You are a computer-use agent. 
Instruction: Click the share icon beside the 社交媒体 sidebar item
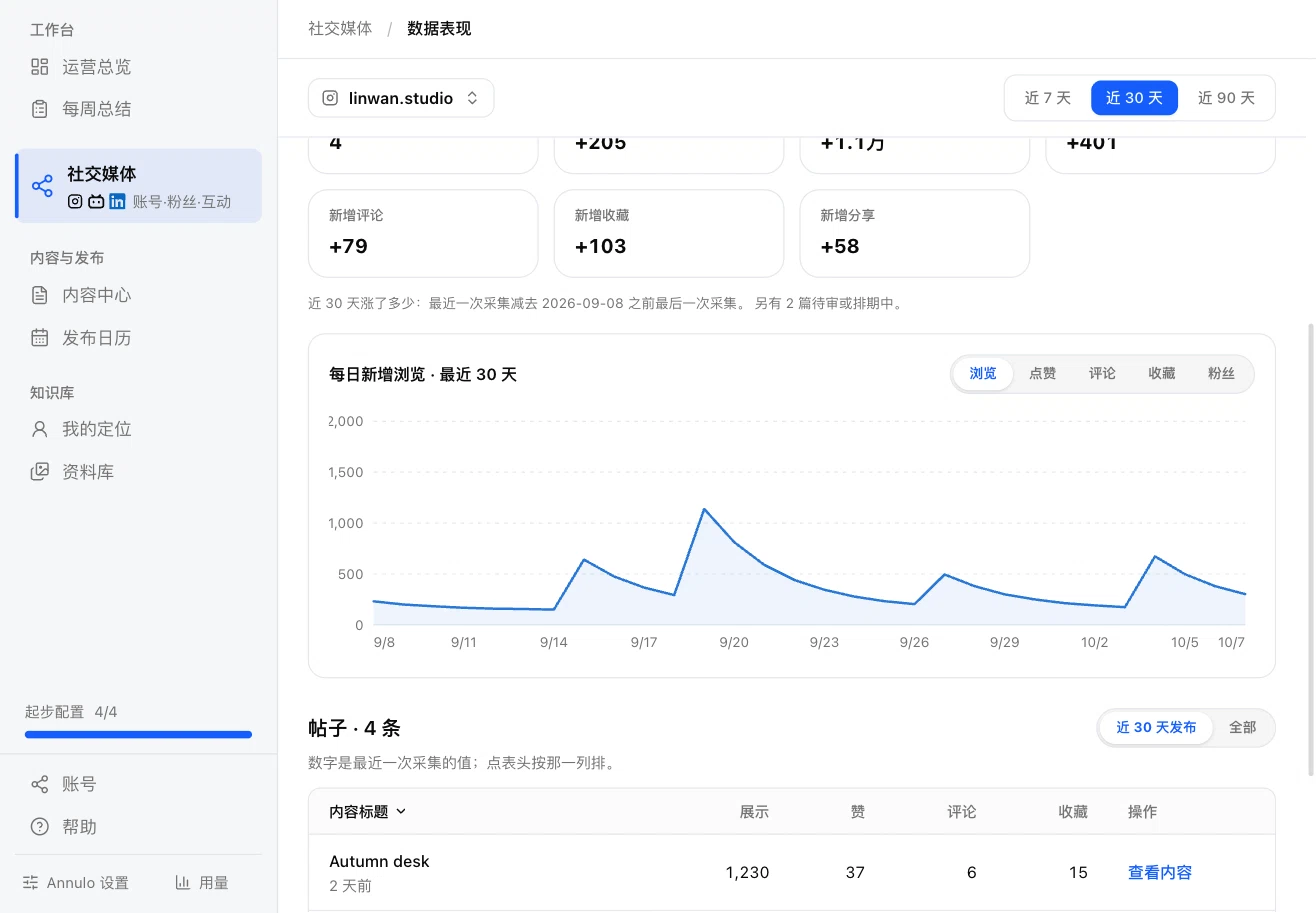(x=42, y=186)
